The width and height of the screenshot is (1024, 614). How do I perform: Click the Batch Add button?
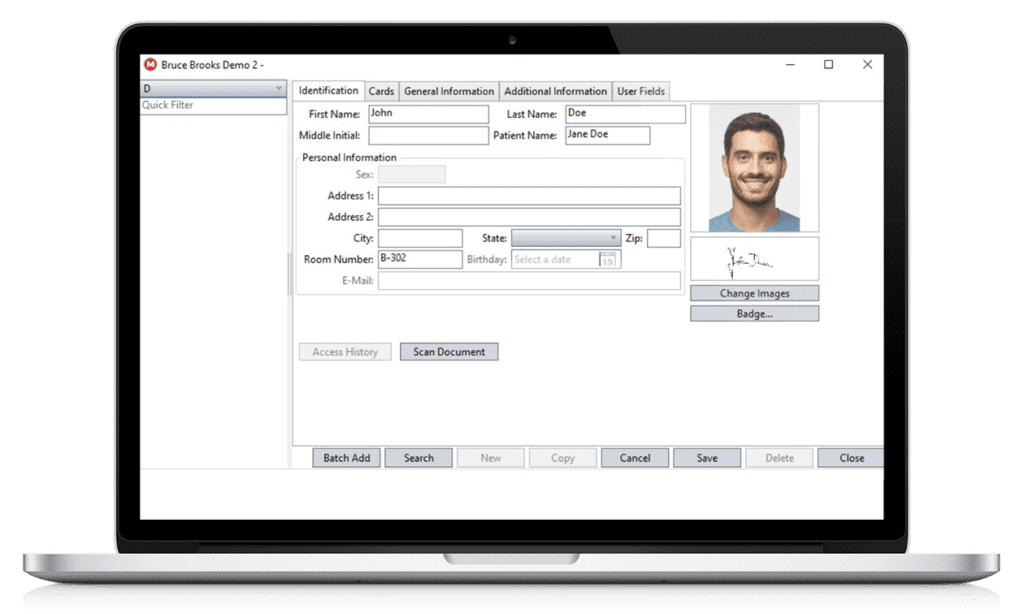click(346, 458)
